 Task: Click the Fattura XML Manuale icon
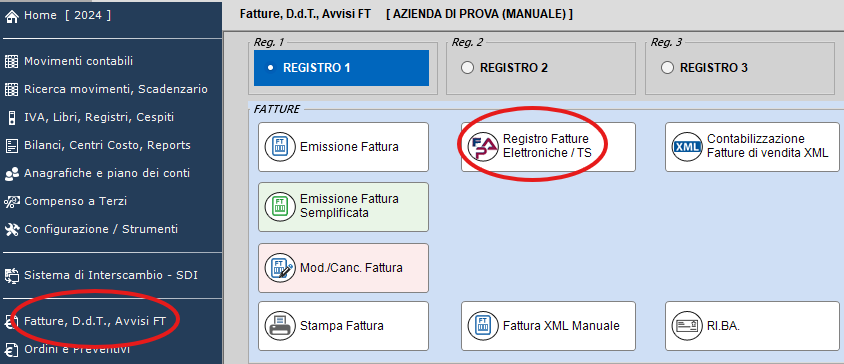coord(483,326)
